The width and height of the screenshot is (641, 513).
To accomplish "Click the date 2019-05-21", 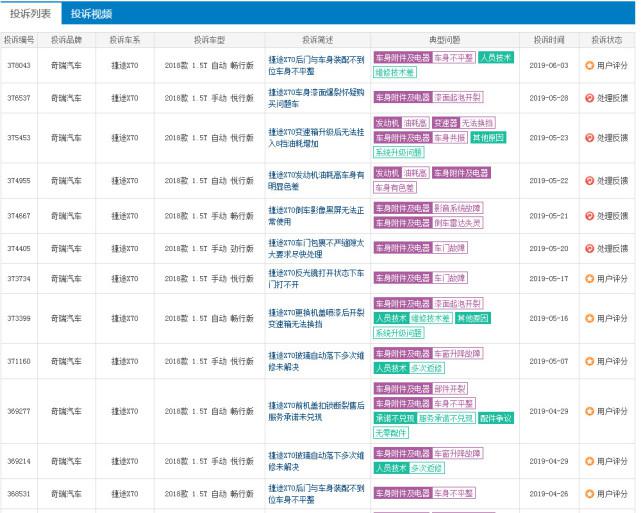I will point(549,216).
